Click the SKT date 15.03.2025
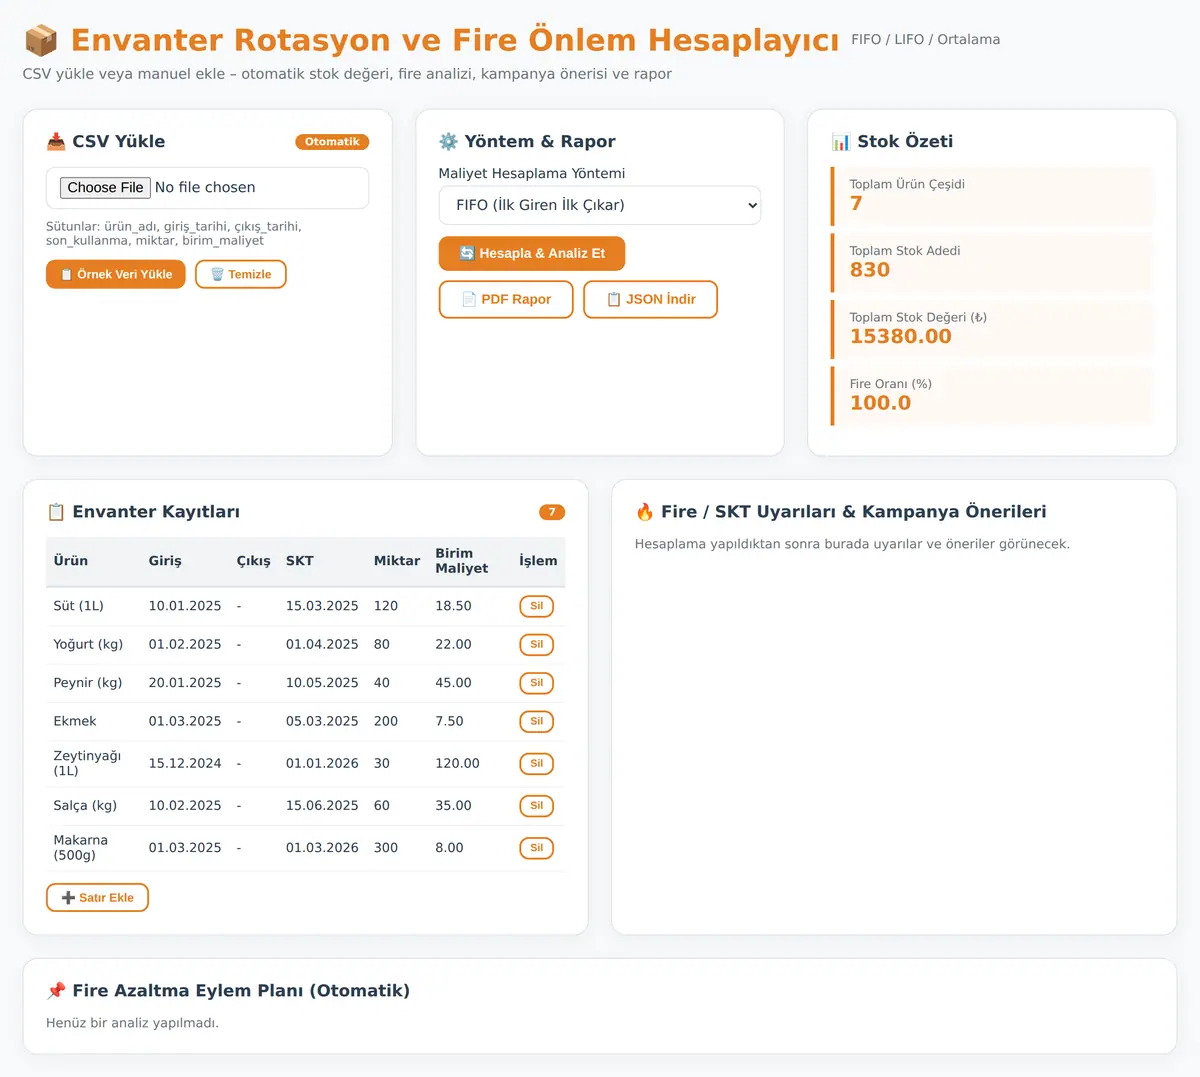The height and width of the screenshot is (1077, 1200). tap(322, 606)
